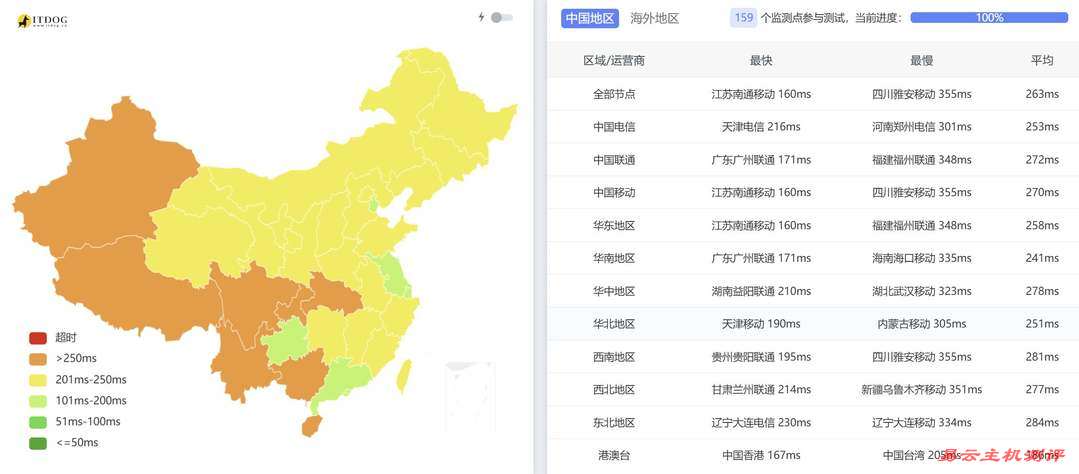This screenshot has width=1079, height=474.
Task: Select the 中国移动 row label
Action: [x=614, y=193]
